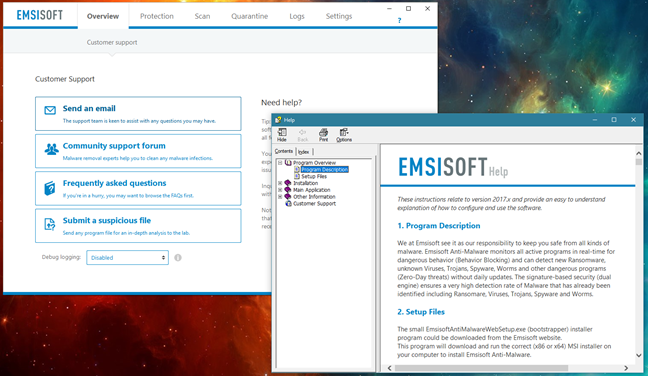
Task: Switch to the Overview tab
Action: (103, 16)
